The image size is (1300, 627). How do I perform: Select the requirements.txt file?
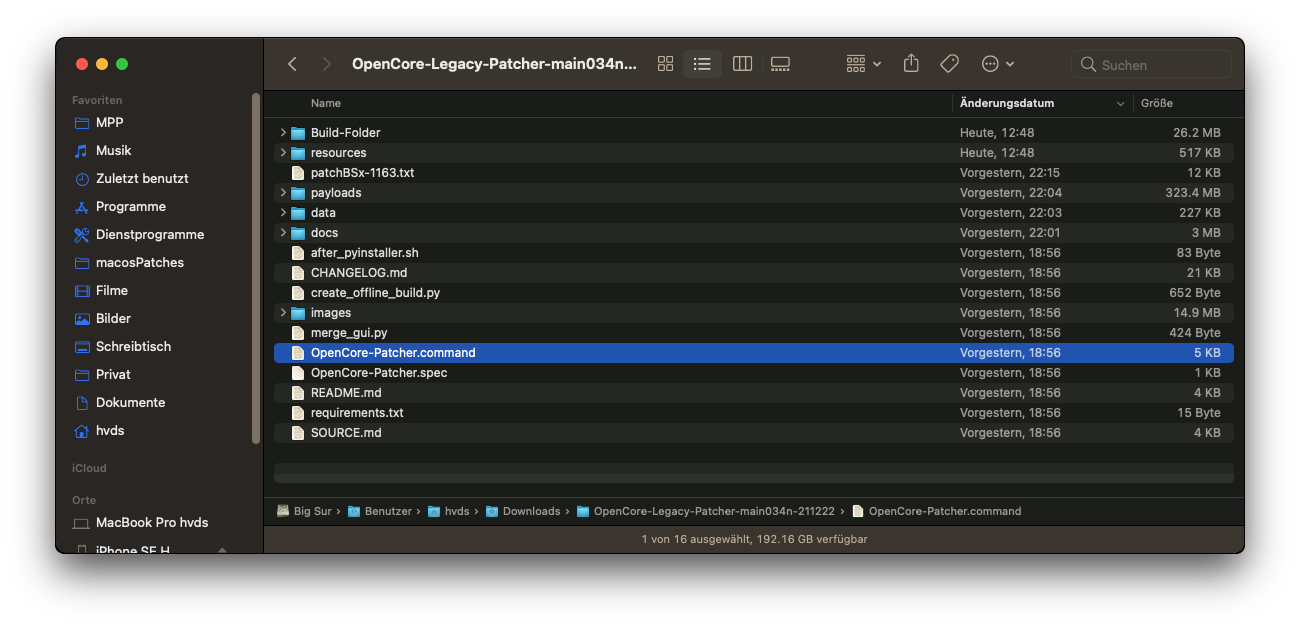point(754,413)
